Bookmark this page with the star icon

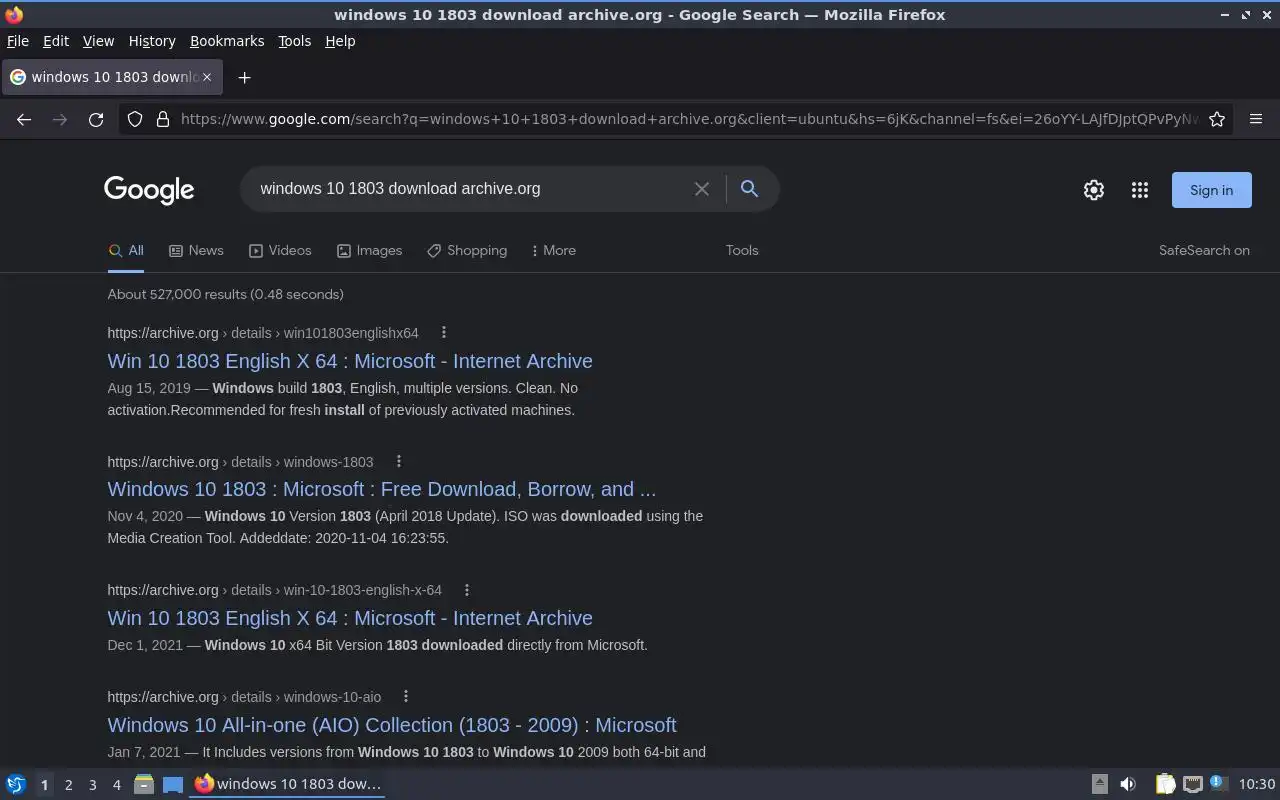(1217, 119)
